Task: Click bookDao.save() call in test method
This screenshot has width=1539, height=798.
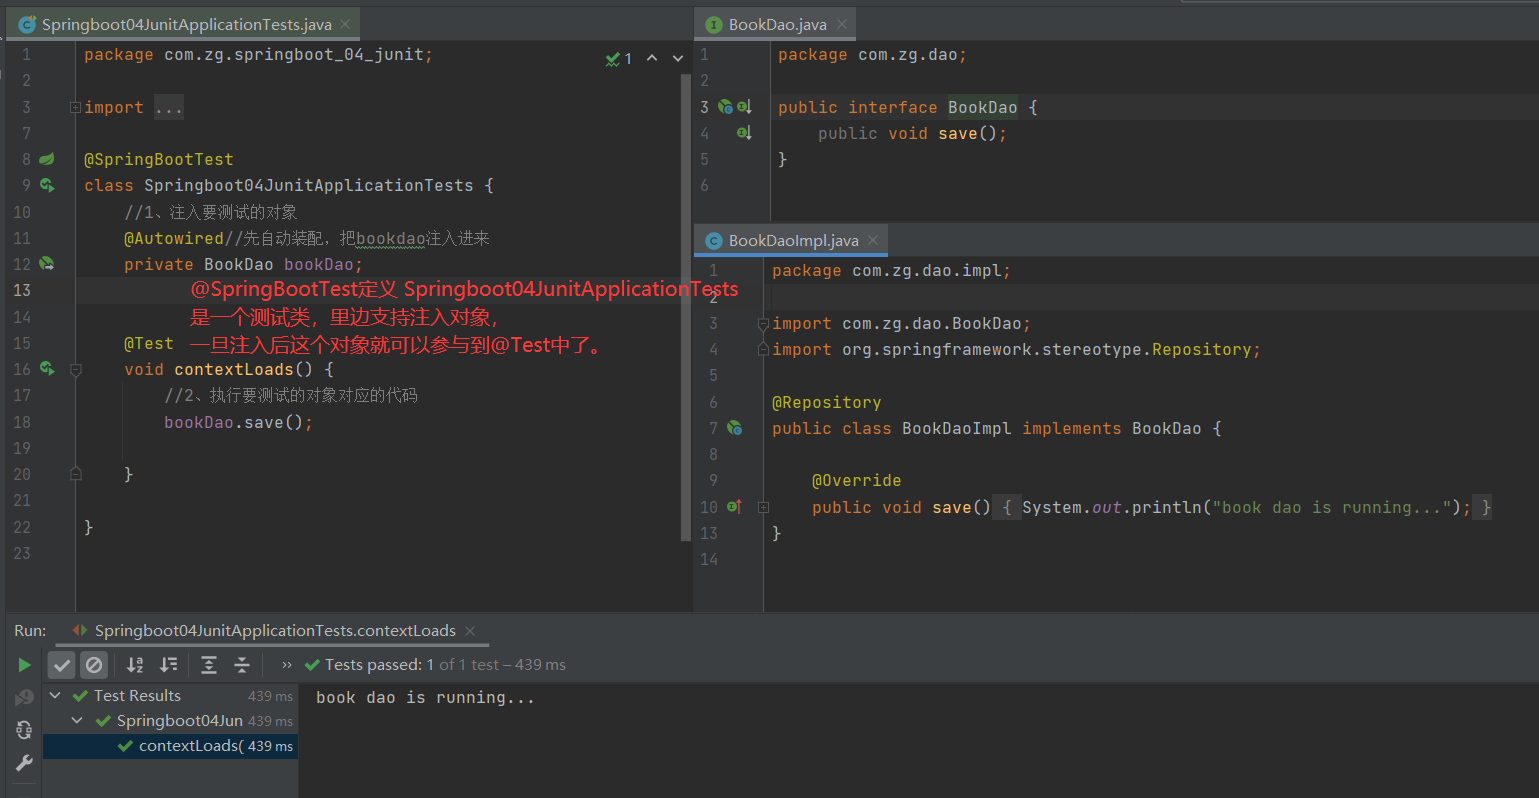Action: [x=239, y=423]
